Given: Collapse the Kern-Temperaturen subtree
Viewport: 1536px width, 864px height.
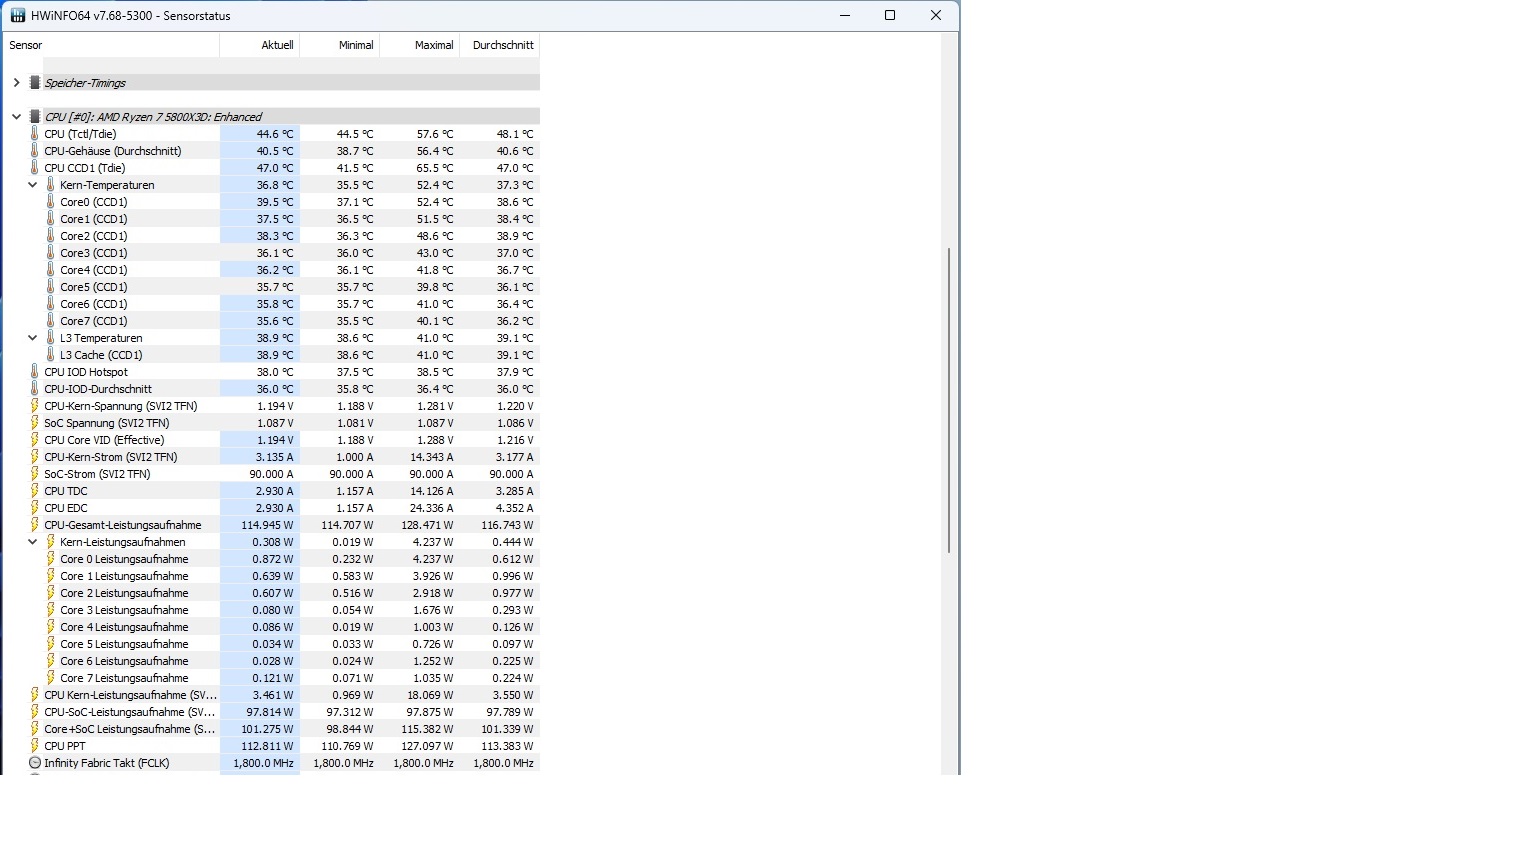Looking at the screenshot, I should click(32, 185).
